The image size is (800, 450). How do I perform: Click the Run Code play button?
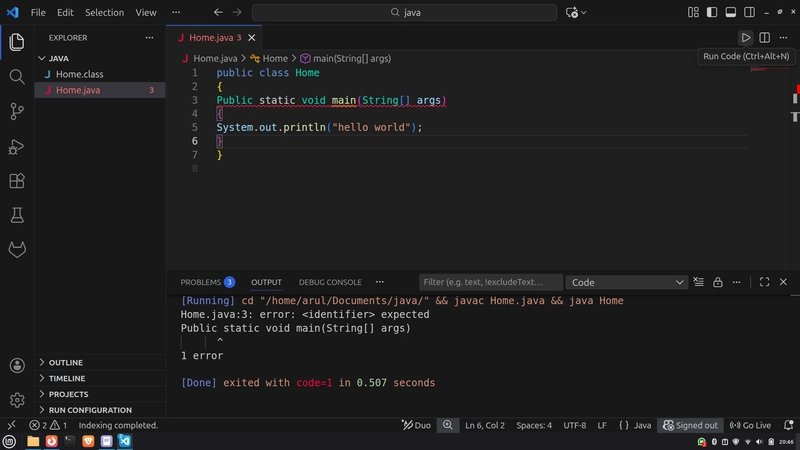[x=746, y=38]
